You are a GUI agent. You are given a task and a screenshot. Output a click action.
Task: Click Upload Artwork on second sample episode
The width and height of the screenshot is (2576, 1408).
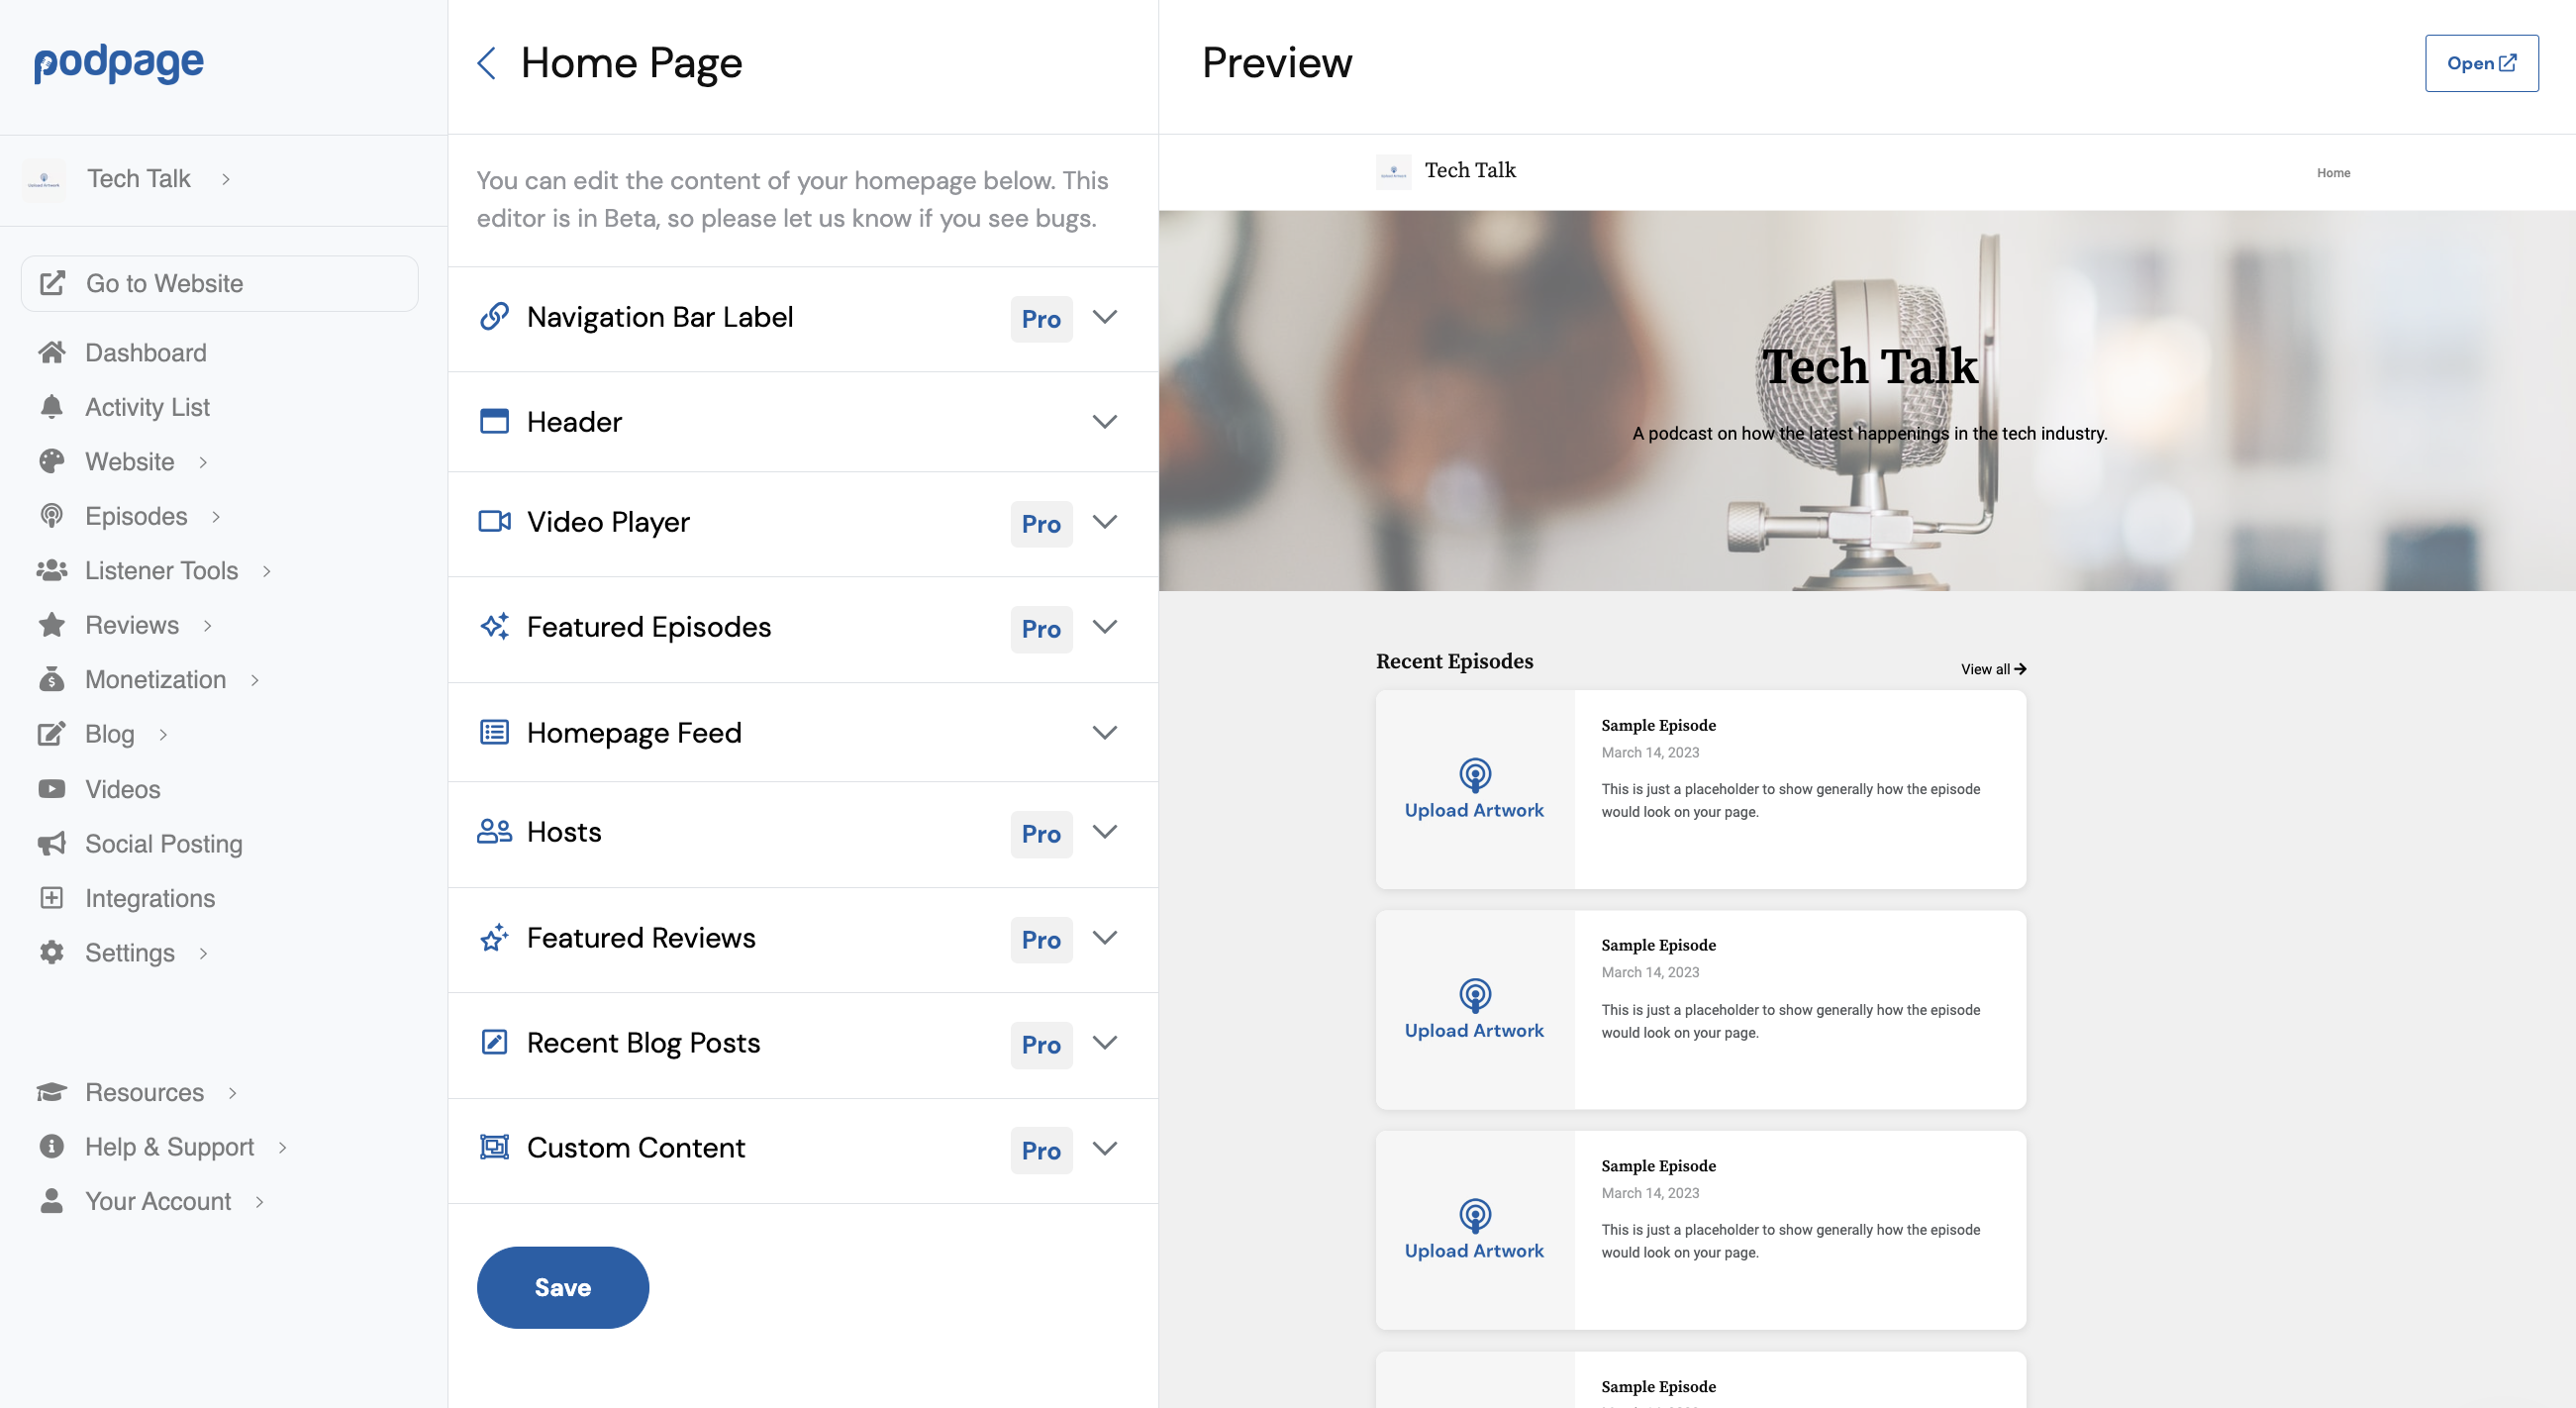pyautogui.click(x=1474, y=1009)
